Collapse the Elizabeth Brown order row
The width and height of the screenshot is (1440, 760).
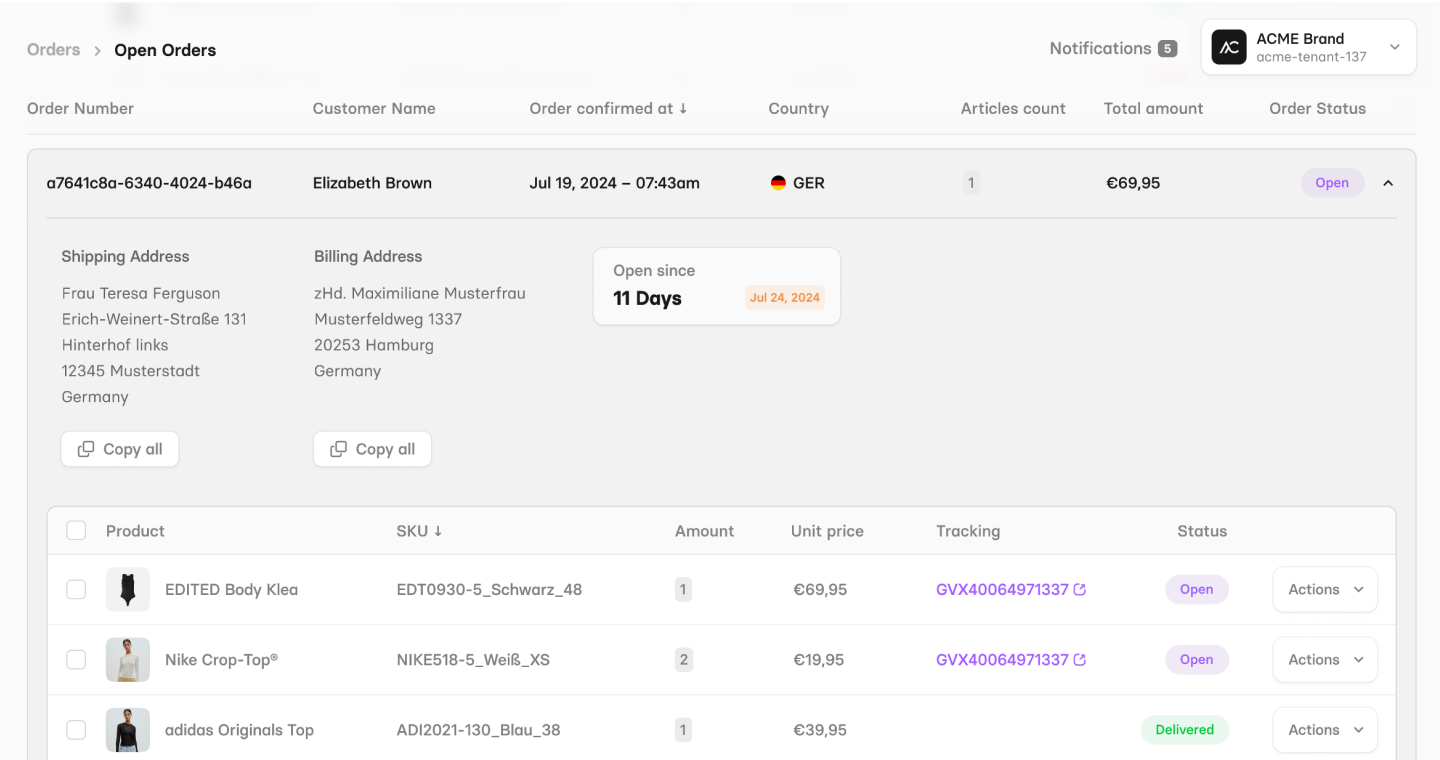click(1388, 183)
